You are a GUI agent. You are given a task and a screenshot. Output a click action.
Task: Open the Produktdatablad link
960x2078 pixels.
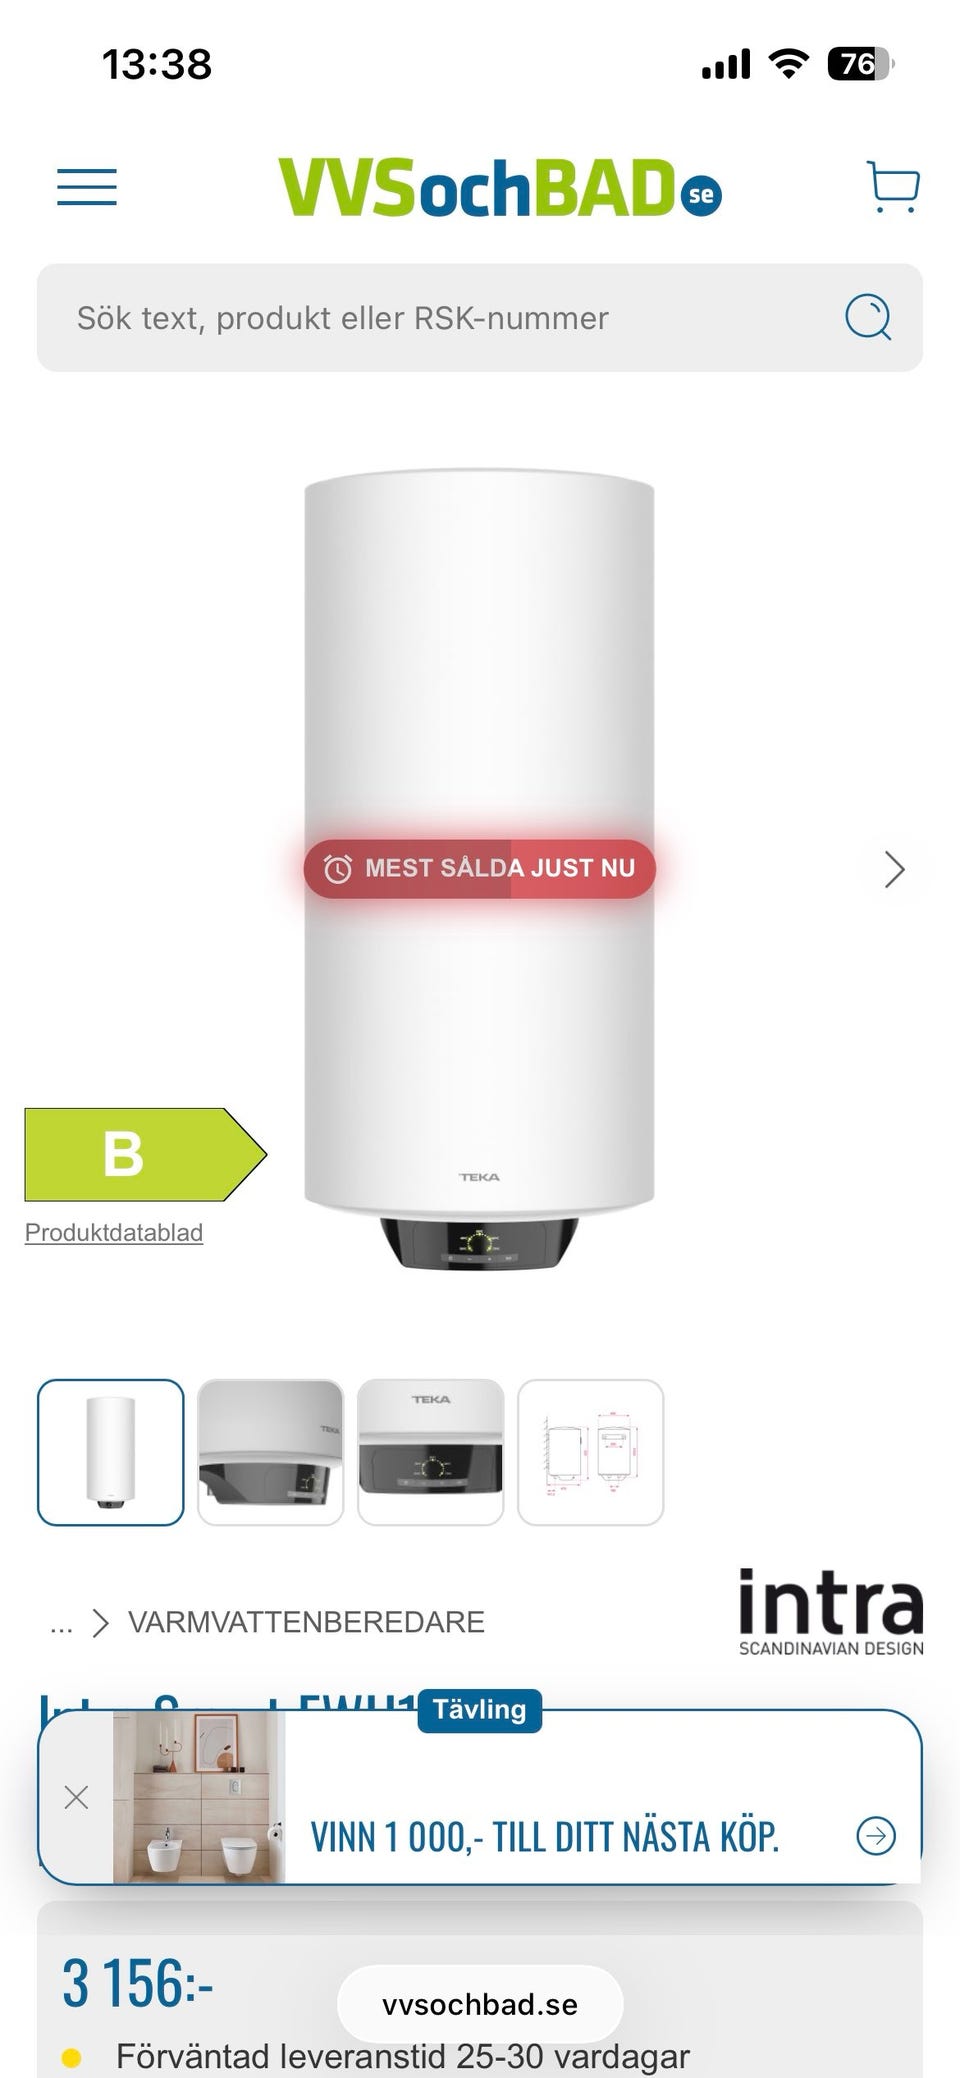114,1232
